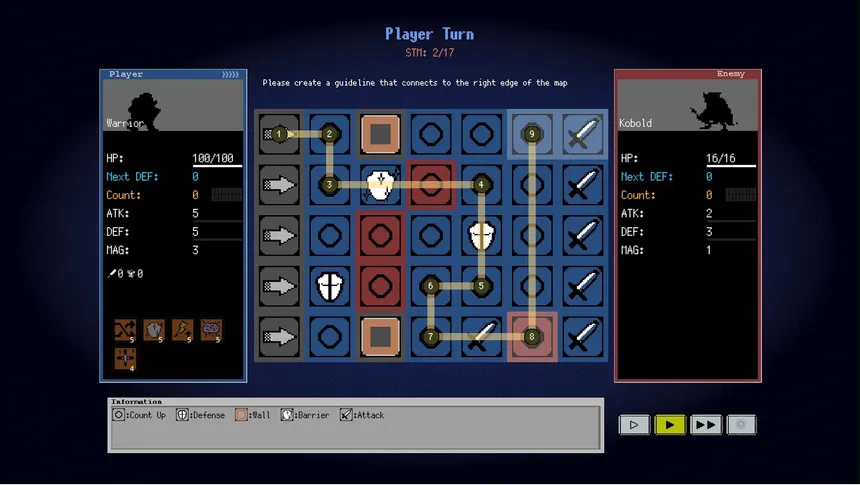Click node 9 on the highlighted top tile
The width and height of the screenshot is (860, 485).
point(531,134)
